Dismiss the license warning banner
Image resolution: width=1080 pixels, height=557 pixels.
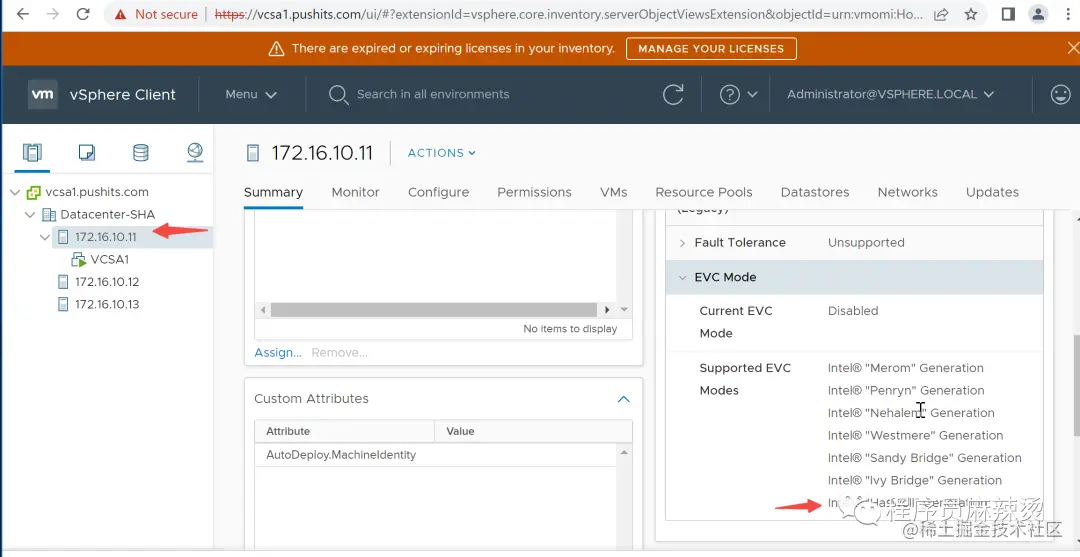(1072, 48)
